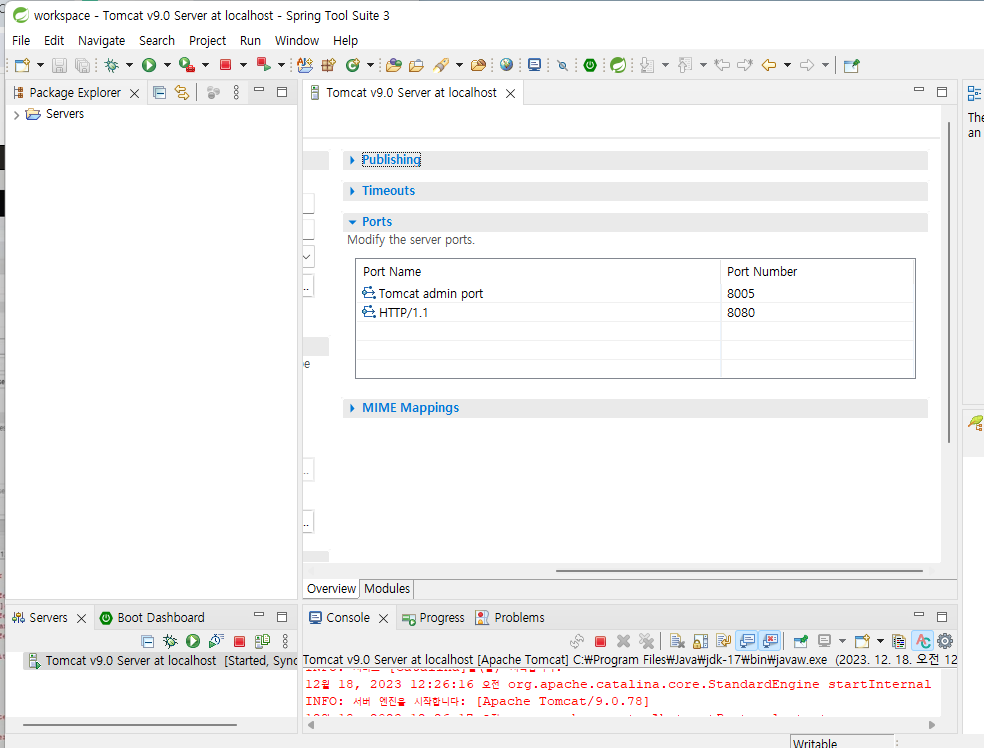
Task: Click the MIME Mappings heading link
Action: pos(410,408)
